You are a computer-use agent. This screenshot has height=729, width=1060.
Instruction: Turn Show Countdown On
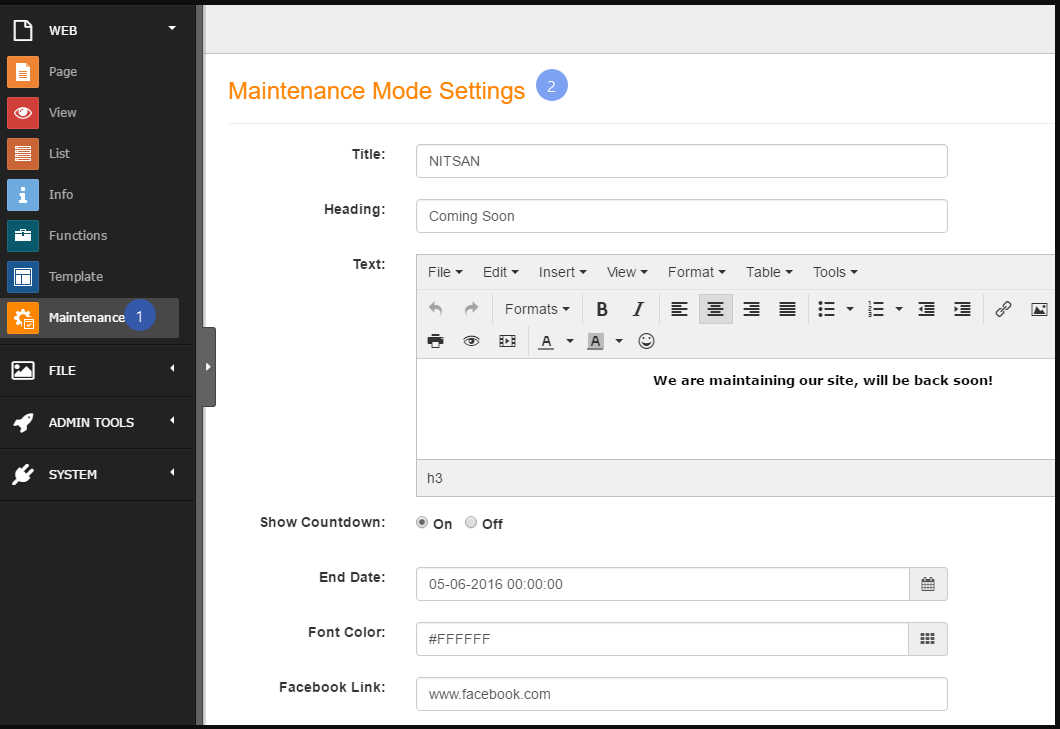tap(422, 523)
